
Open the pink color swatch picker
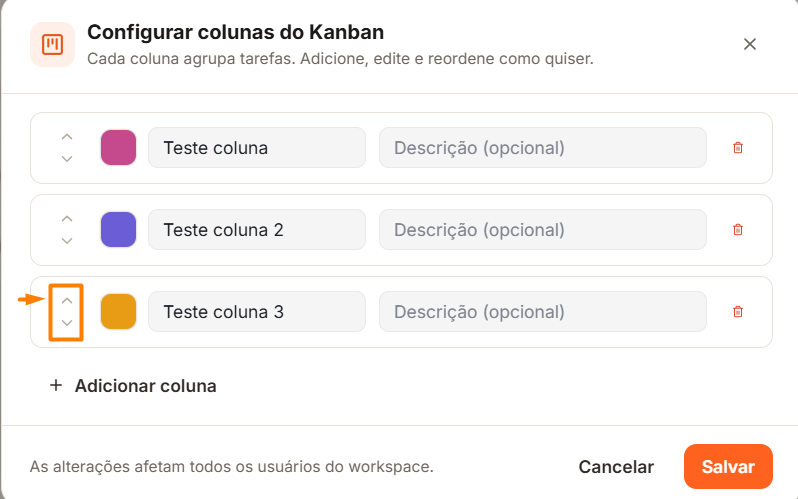pos(118,148)
